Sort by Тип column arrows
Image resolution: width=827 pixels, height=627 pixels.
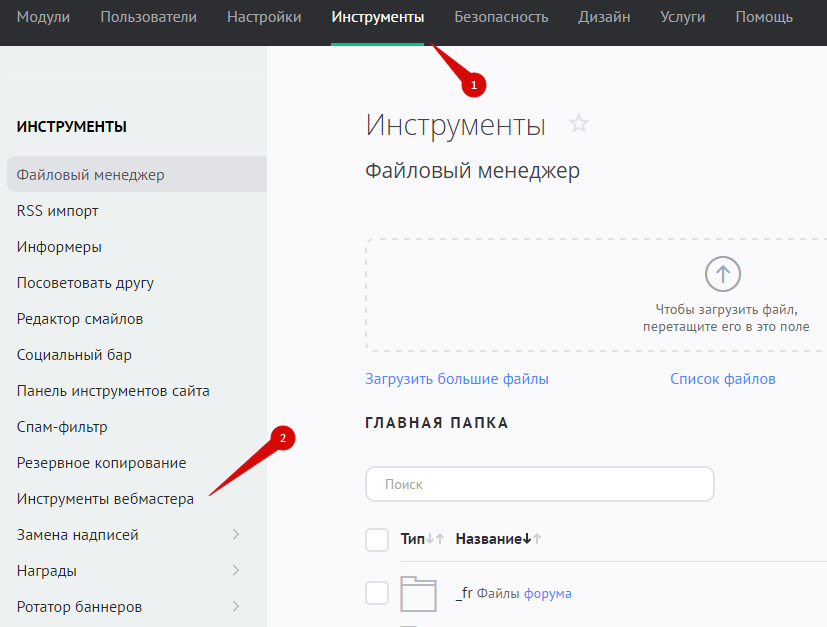(x=434, y=539)
